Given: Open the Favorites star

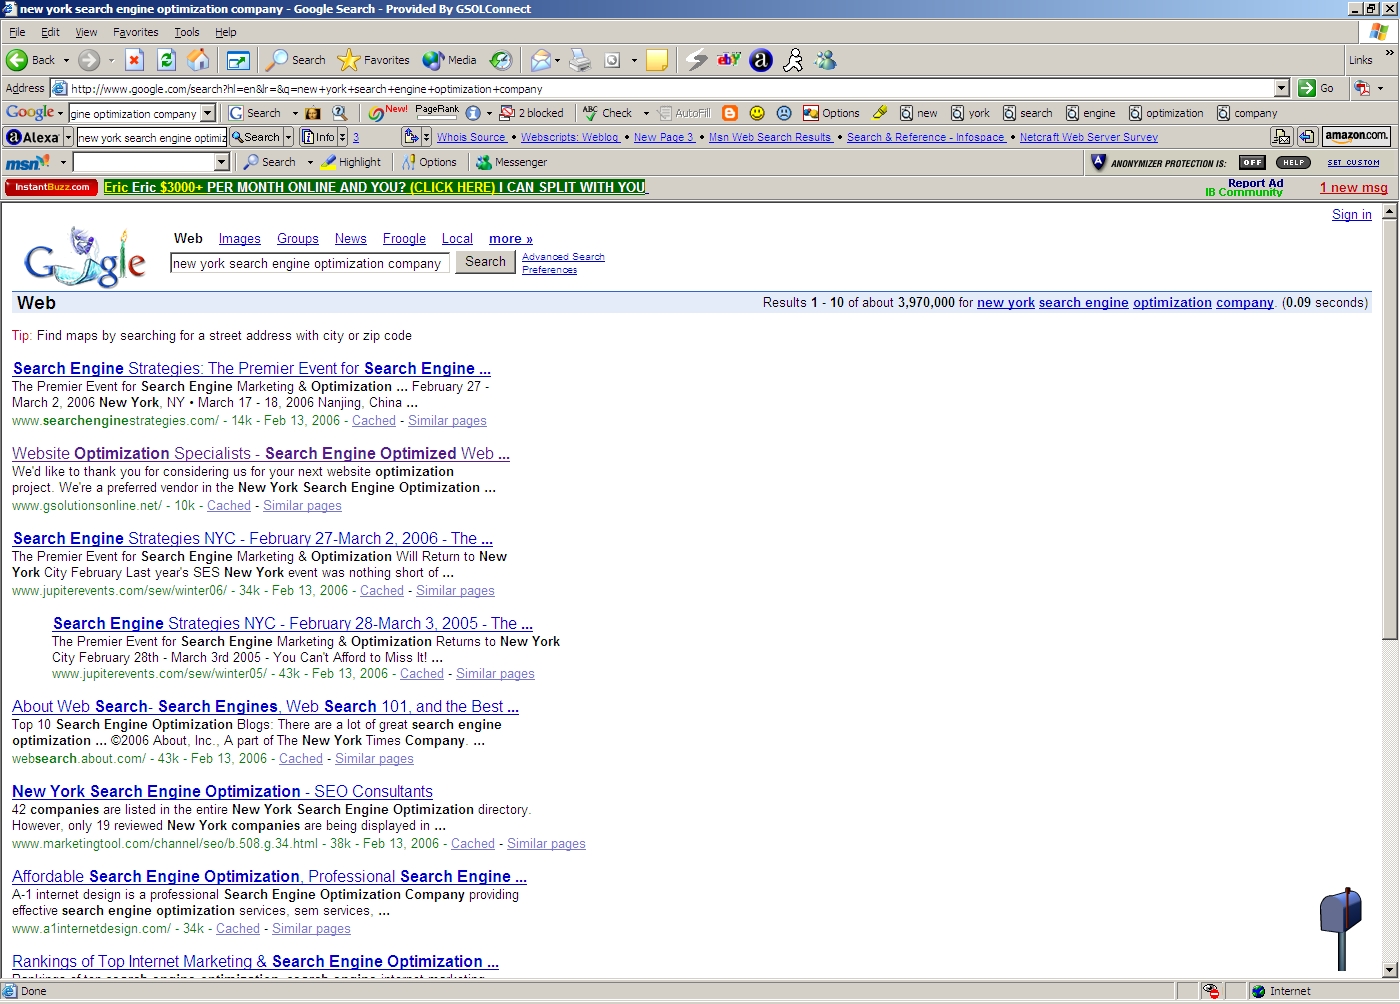Looking at the screenshot, I should [x=348, y=60].
